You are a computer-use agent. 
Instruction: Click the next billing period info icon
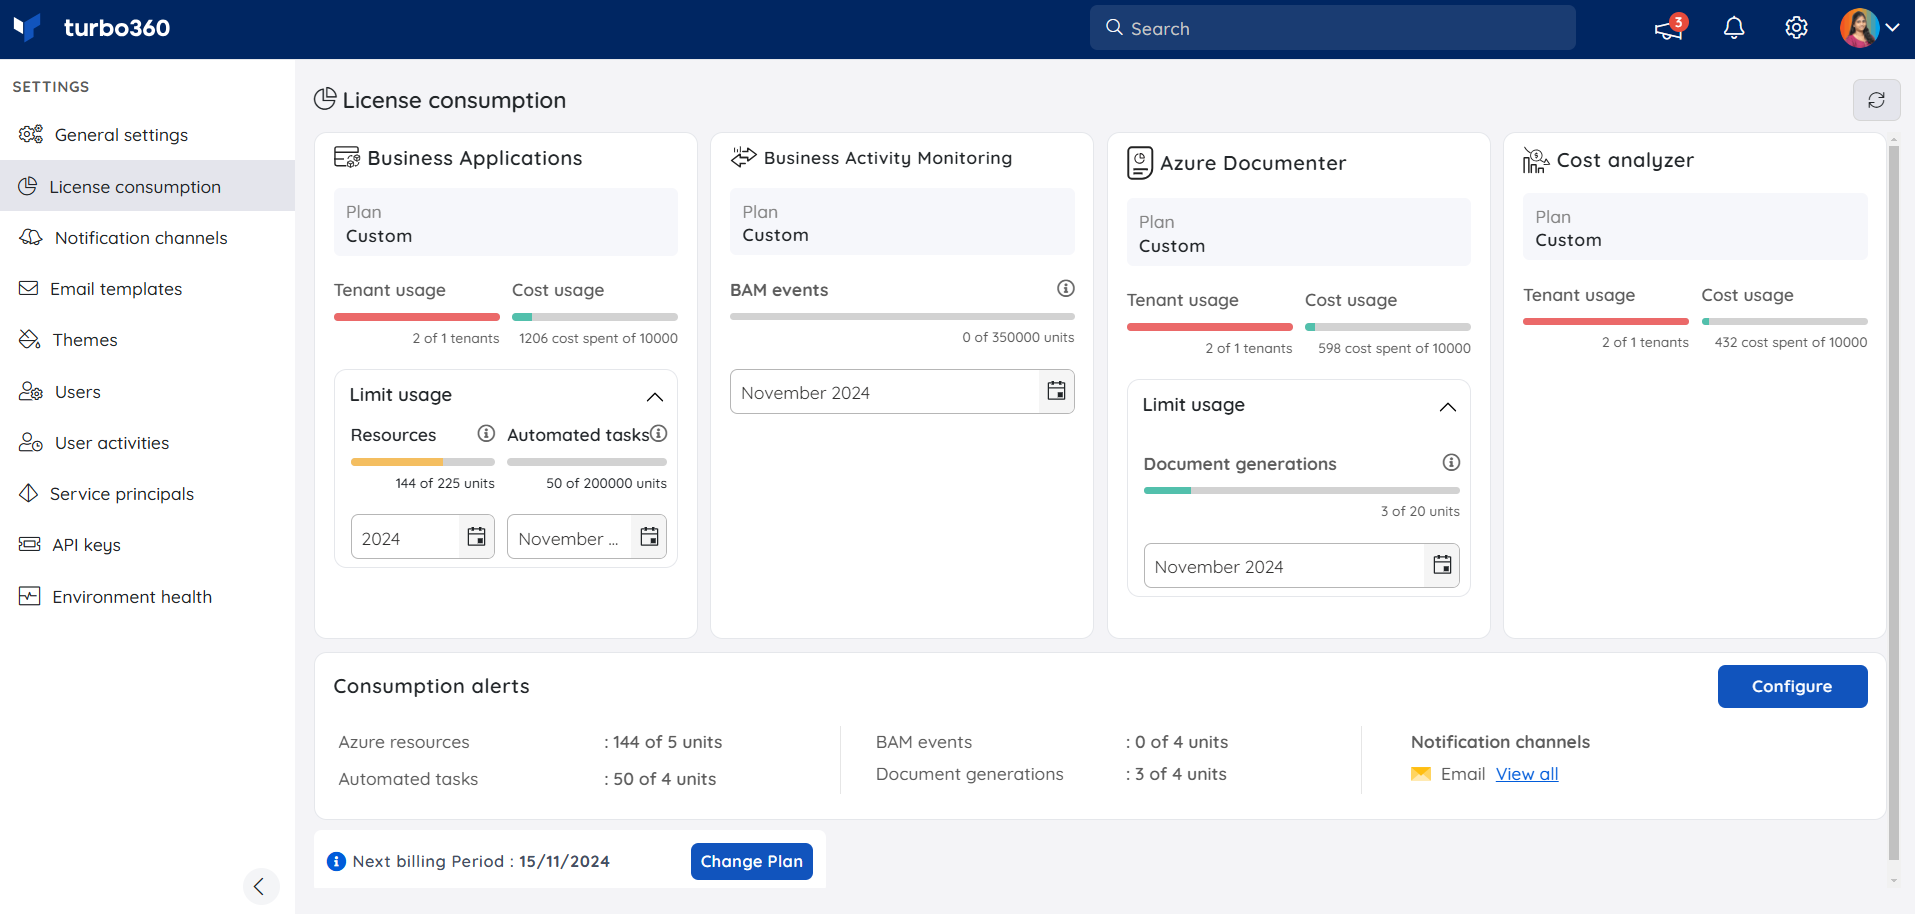[x=337, y=861]
